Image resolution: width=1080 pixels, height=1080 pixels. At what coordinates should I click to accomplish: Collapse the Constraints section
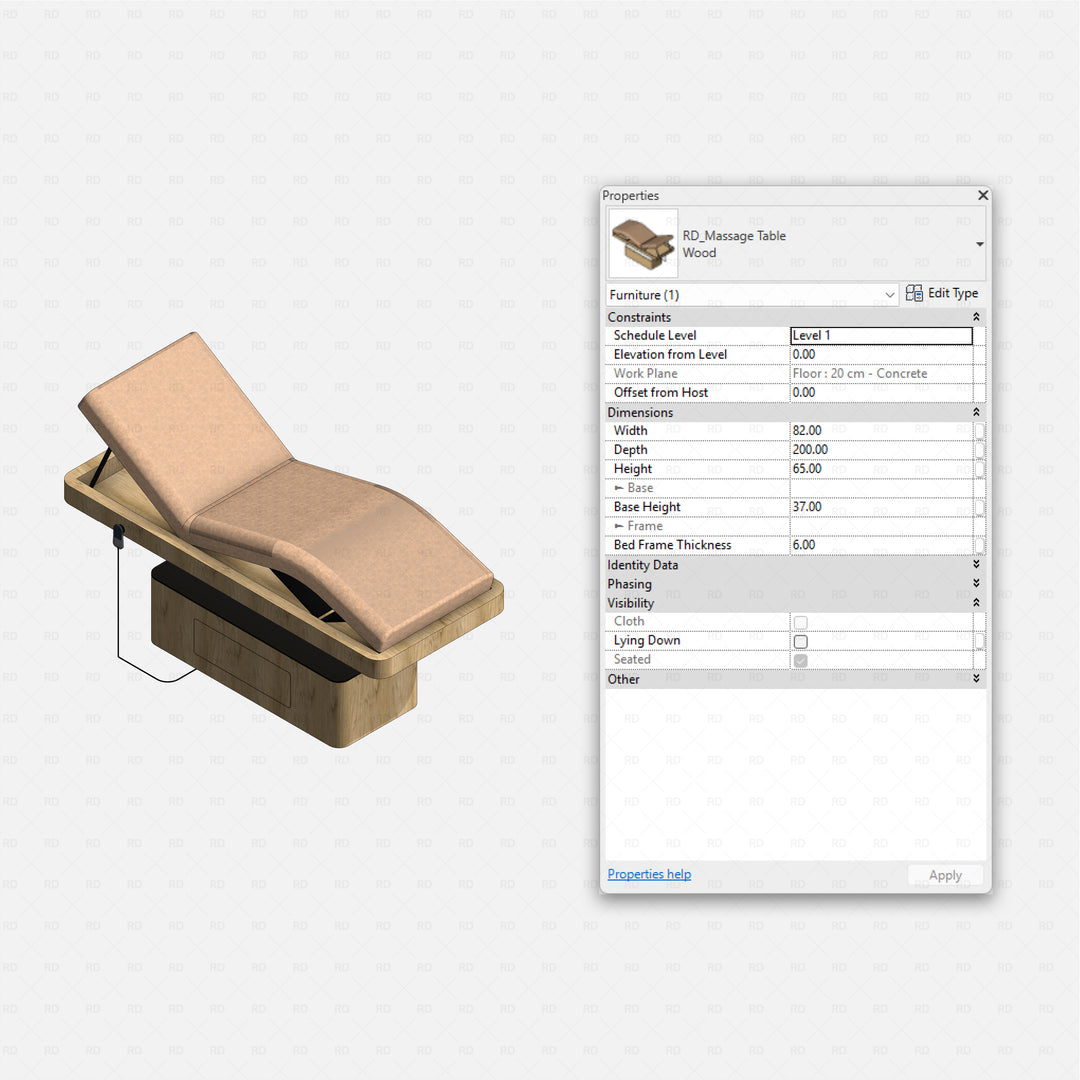click(976, 317)
